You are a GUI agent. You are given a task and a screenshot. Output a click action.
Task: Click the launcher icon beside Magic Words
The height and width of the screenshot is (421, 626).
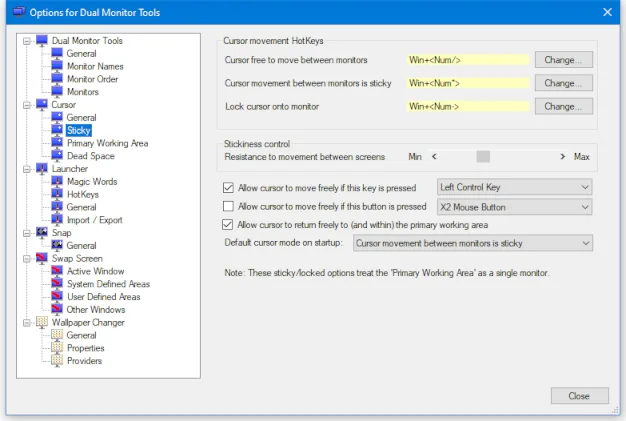tap(57, 181)
